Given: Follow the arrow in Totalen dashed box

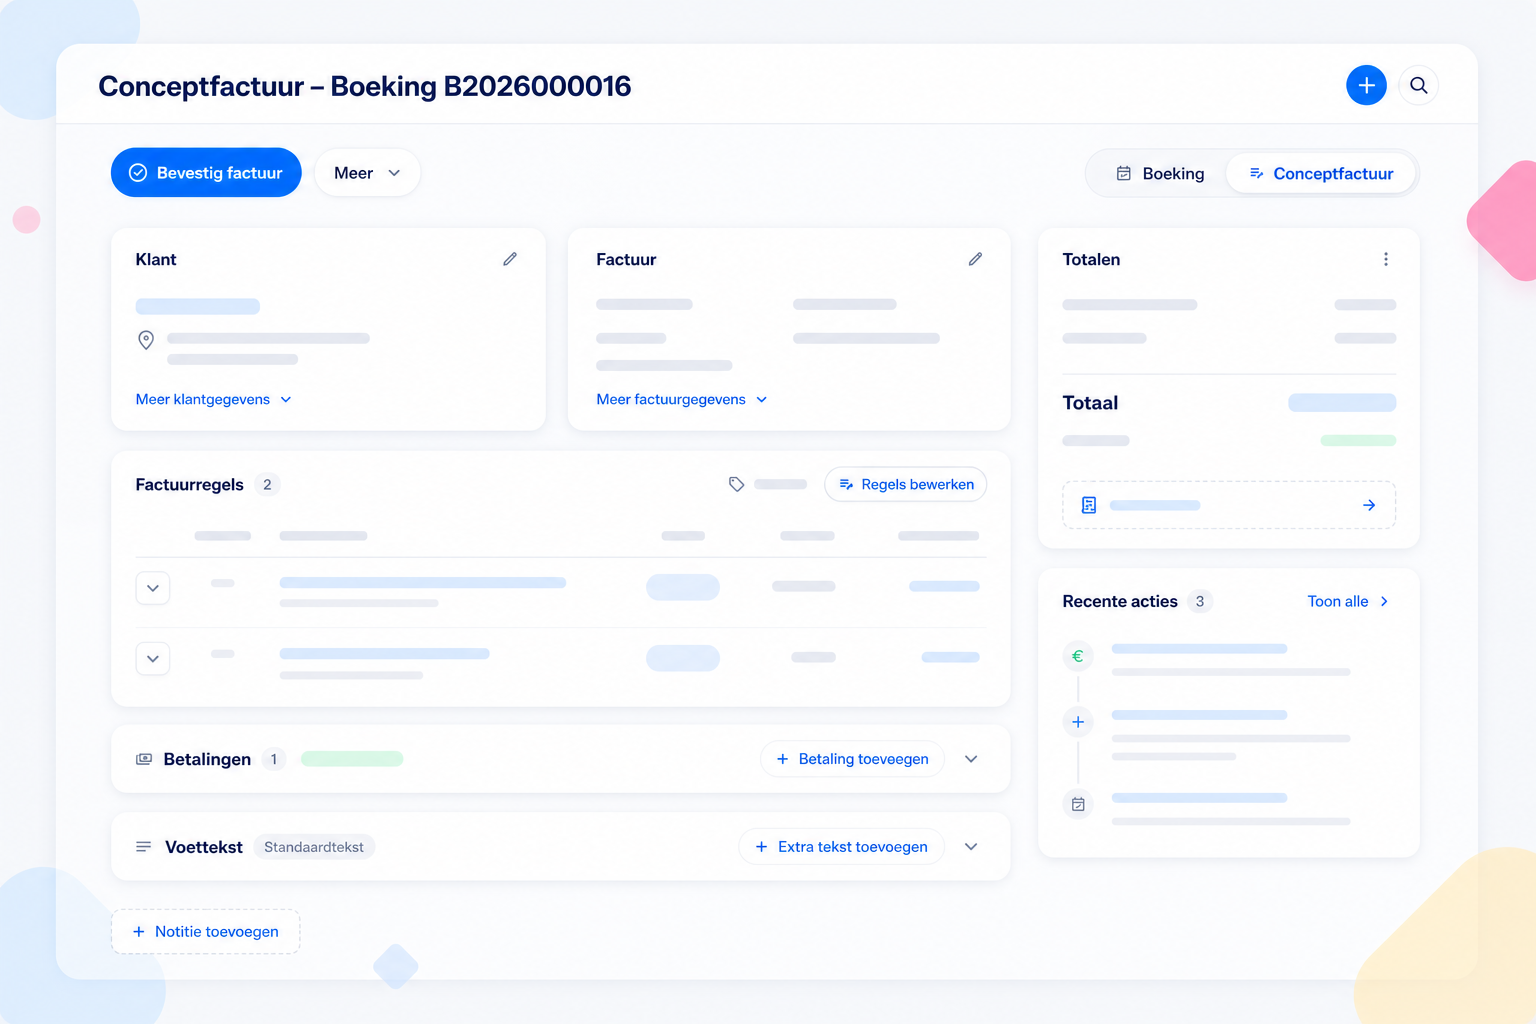Looking at the screenshot, I should click(1369, 505).
